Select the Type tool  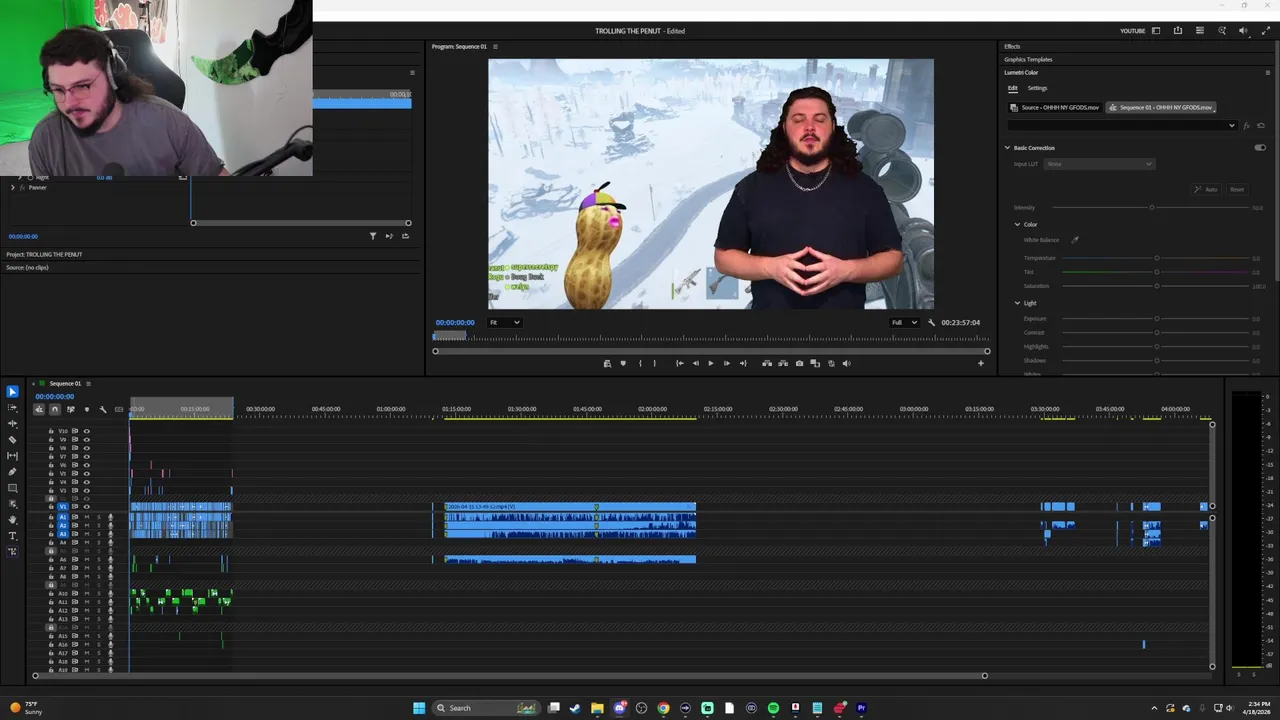coord(12,536)
